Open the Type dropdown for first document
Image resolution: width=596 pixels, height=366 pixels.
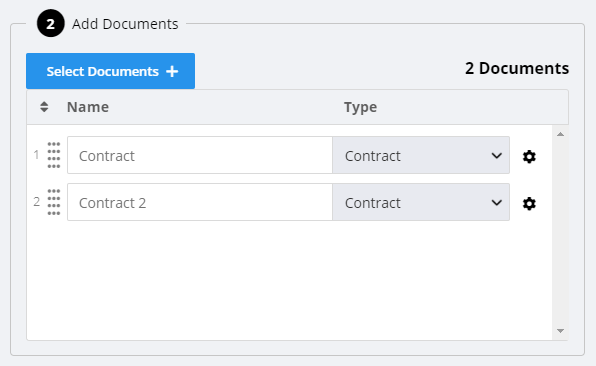click(421, 155)
